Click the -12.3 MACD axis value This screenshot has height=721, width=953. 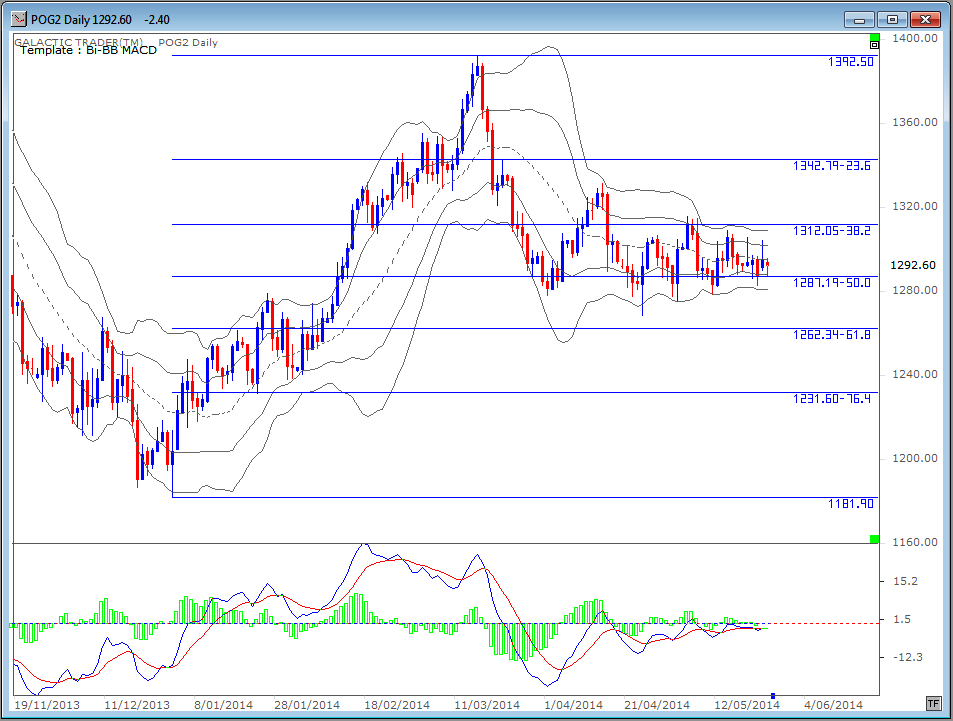[x=907, y=657]
